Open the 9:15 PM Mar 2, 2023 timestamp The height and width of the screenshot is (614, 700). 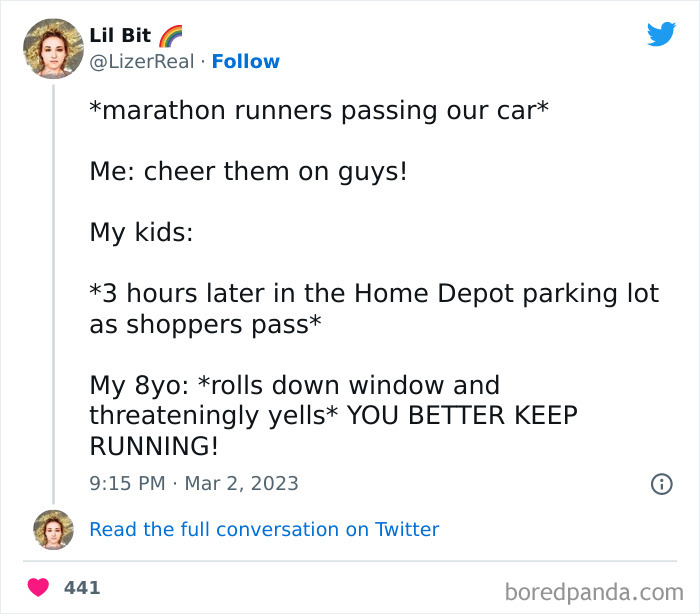(x=194, y=484)
